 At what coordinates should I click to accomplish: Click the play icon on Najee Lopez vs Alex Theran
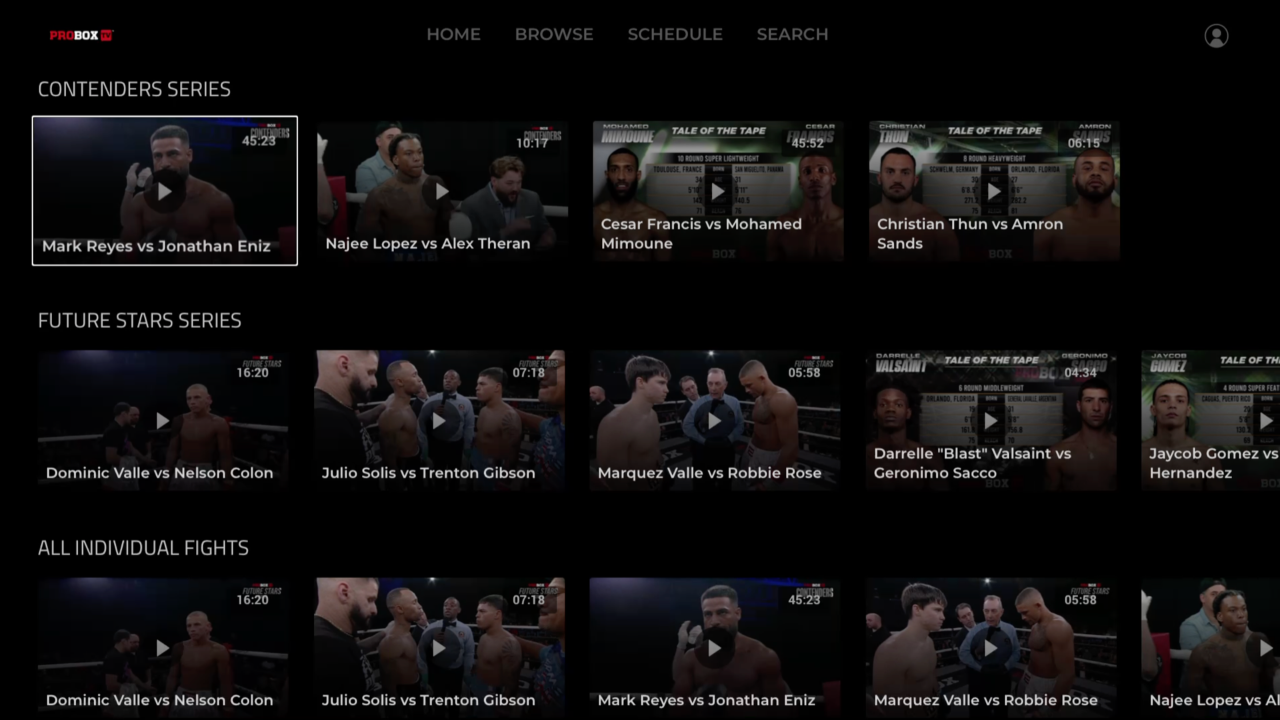[441, 191]
